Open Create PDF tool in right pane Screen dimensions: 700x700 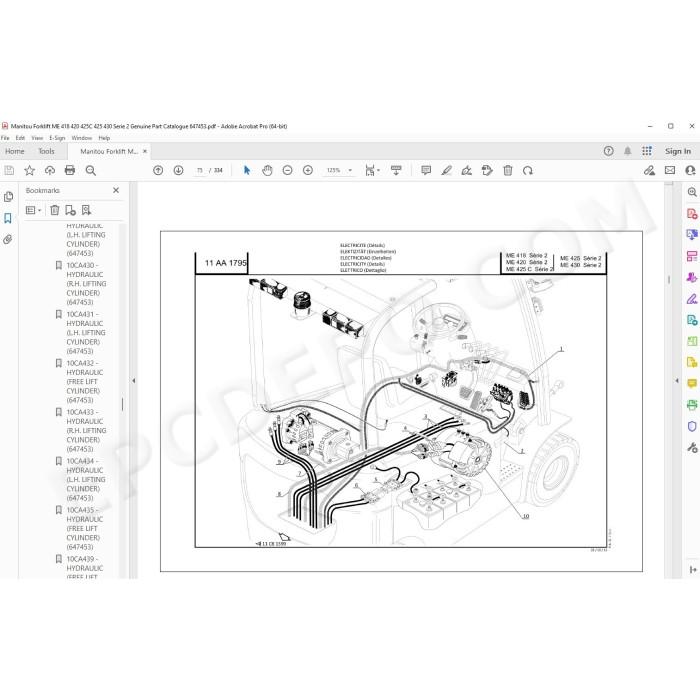click(x=692, y=213)
